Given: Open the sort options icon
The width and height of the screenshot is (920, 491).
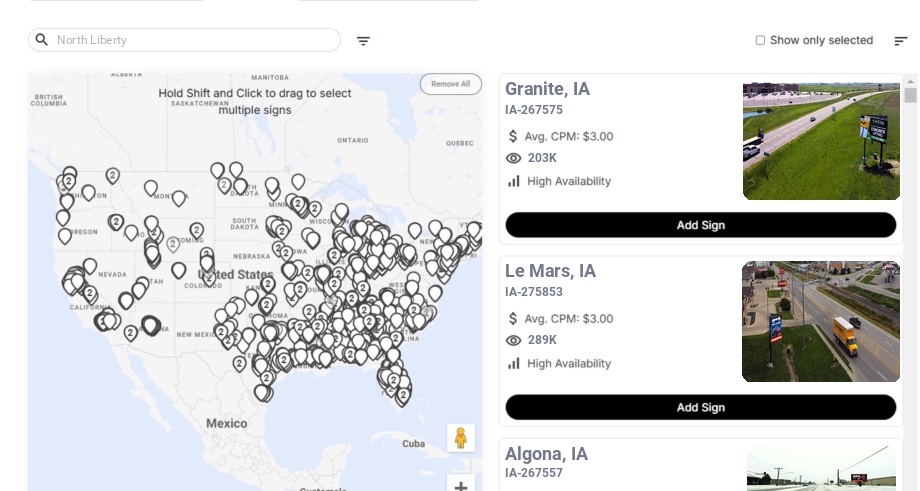Looking at the screenshot, I should click(x=901, y=40).
